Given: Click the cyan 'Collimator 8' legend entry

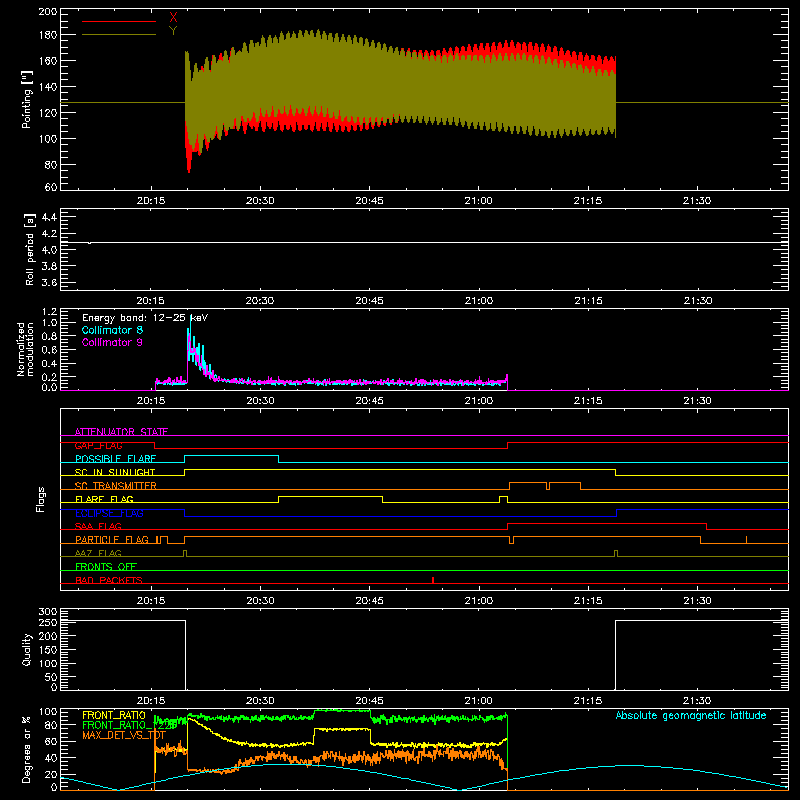Looking at the screenshot, I should coord(112,330).
